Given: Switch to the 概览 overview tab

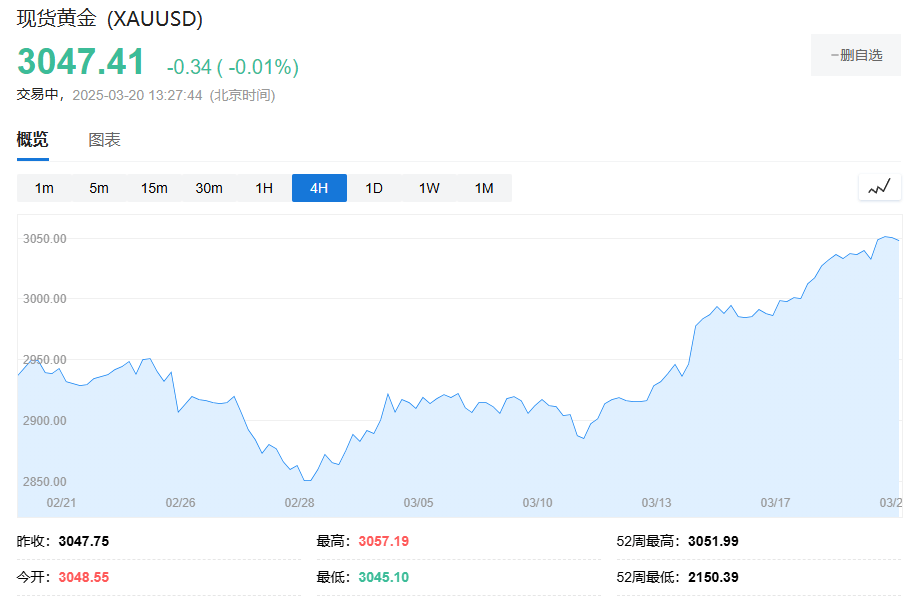Looking at the screenshot, I should 32,140.
